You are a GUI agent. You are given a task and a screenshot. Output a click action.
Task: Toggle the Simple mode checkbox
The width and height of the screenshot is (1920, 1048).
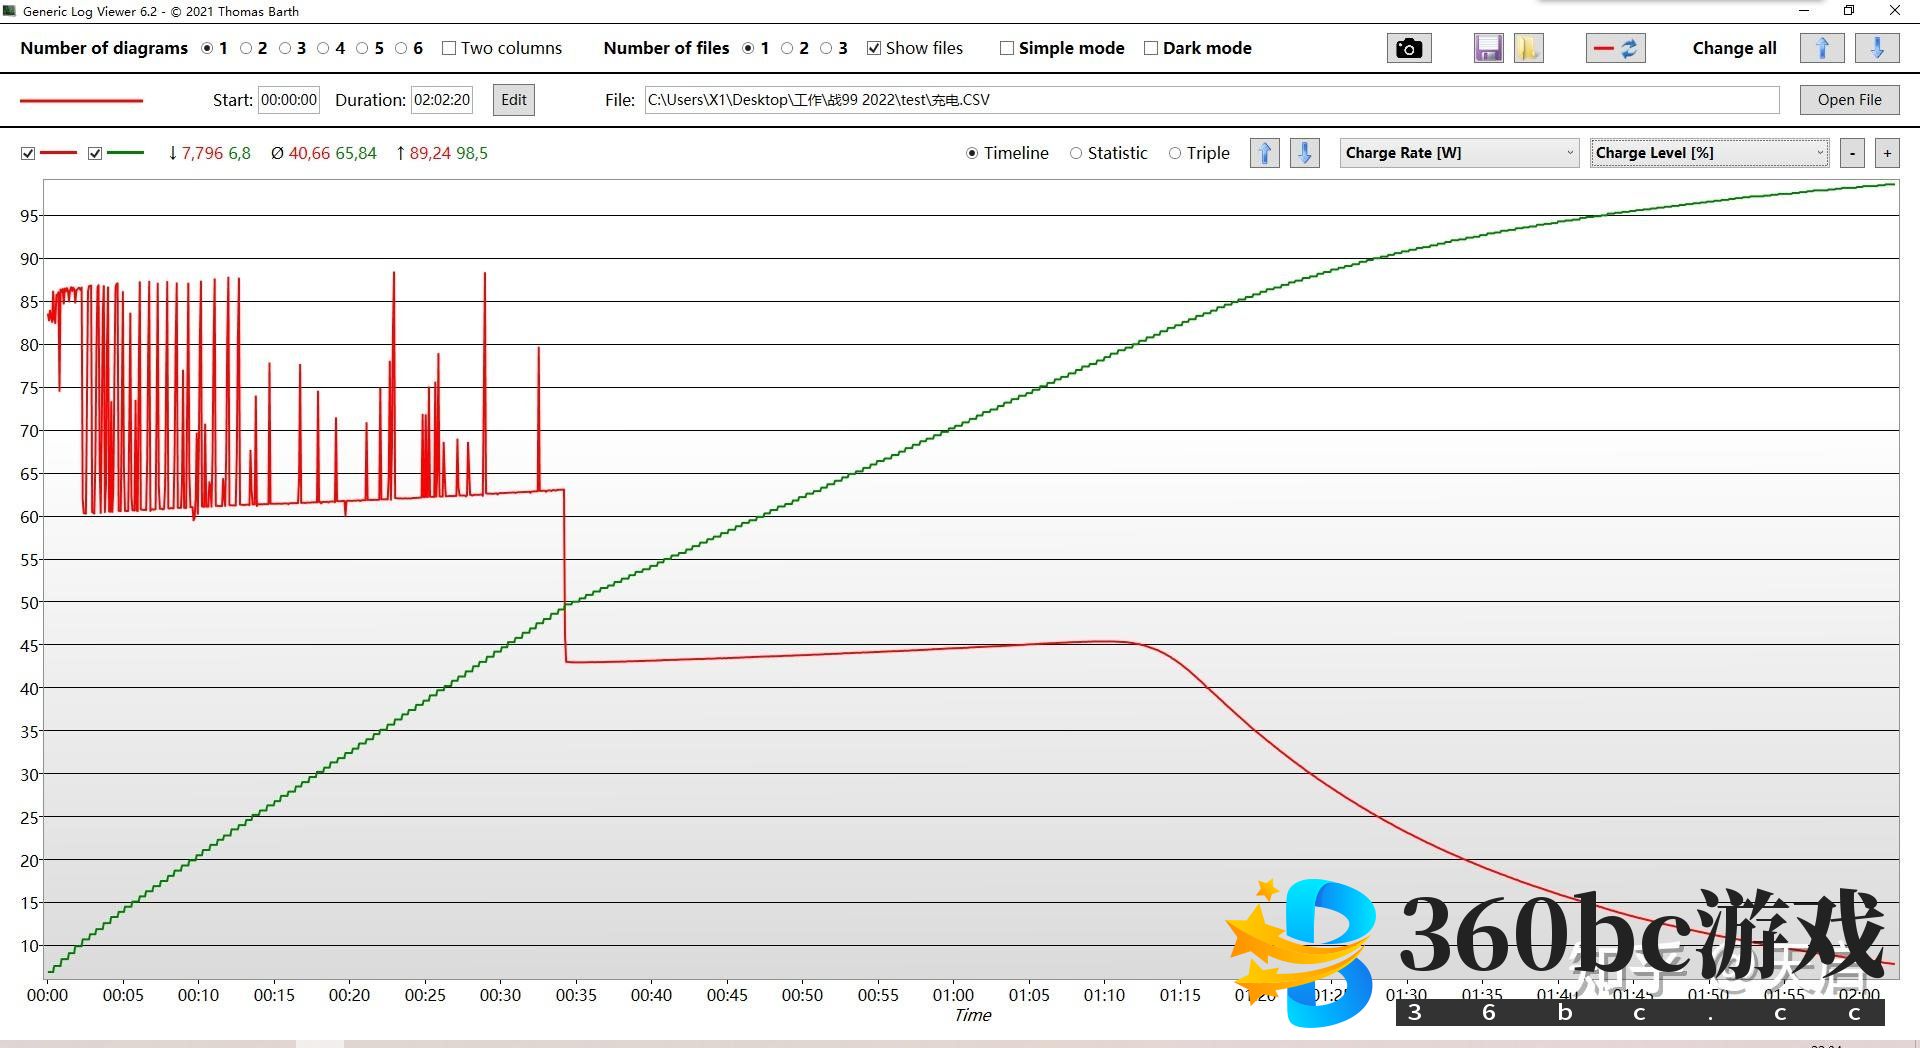pyautogui.click(x=1007, y=48)
